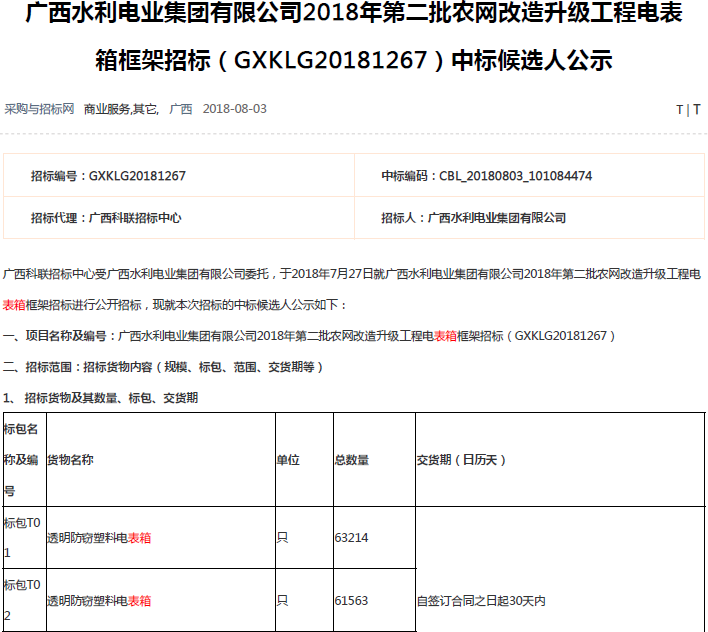
Task: Click red 表箱 keyword in intro paragraph
Action: (15, 304)
